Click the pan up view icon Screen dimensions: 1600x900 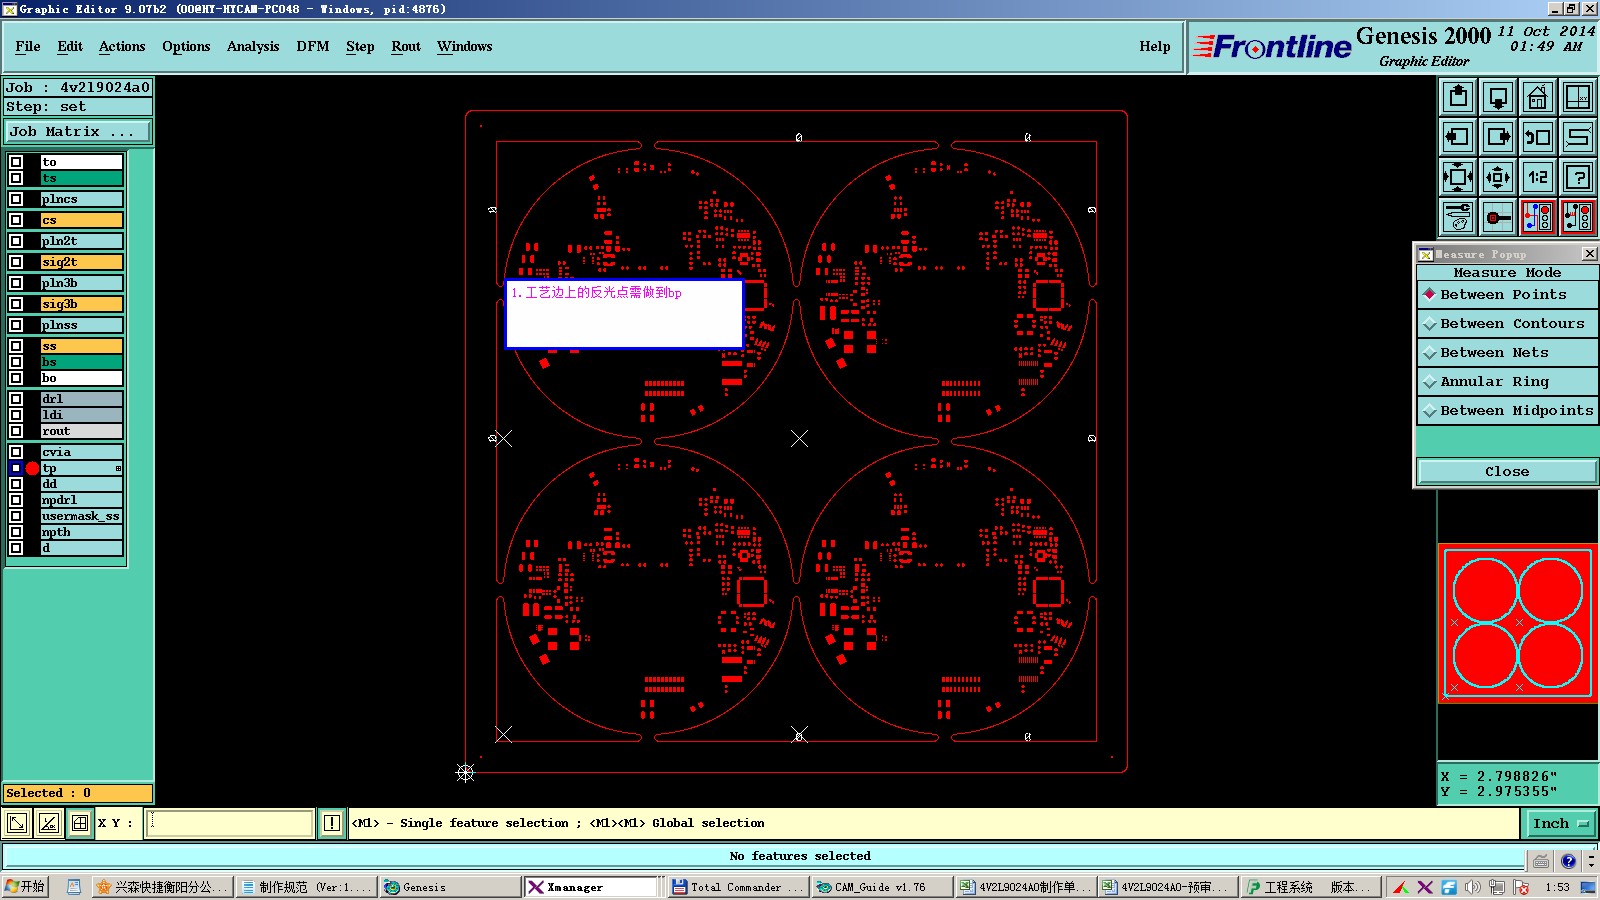pos(1458,97)
